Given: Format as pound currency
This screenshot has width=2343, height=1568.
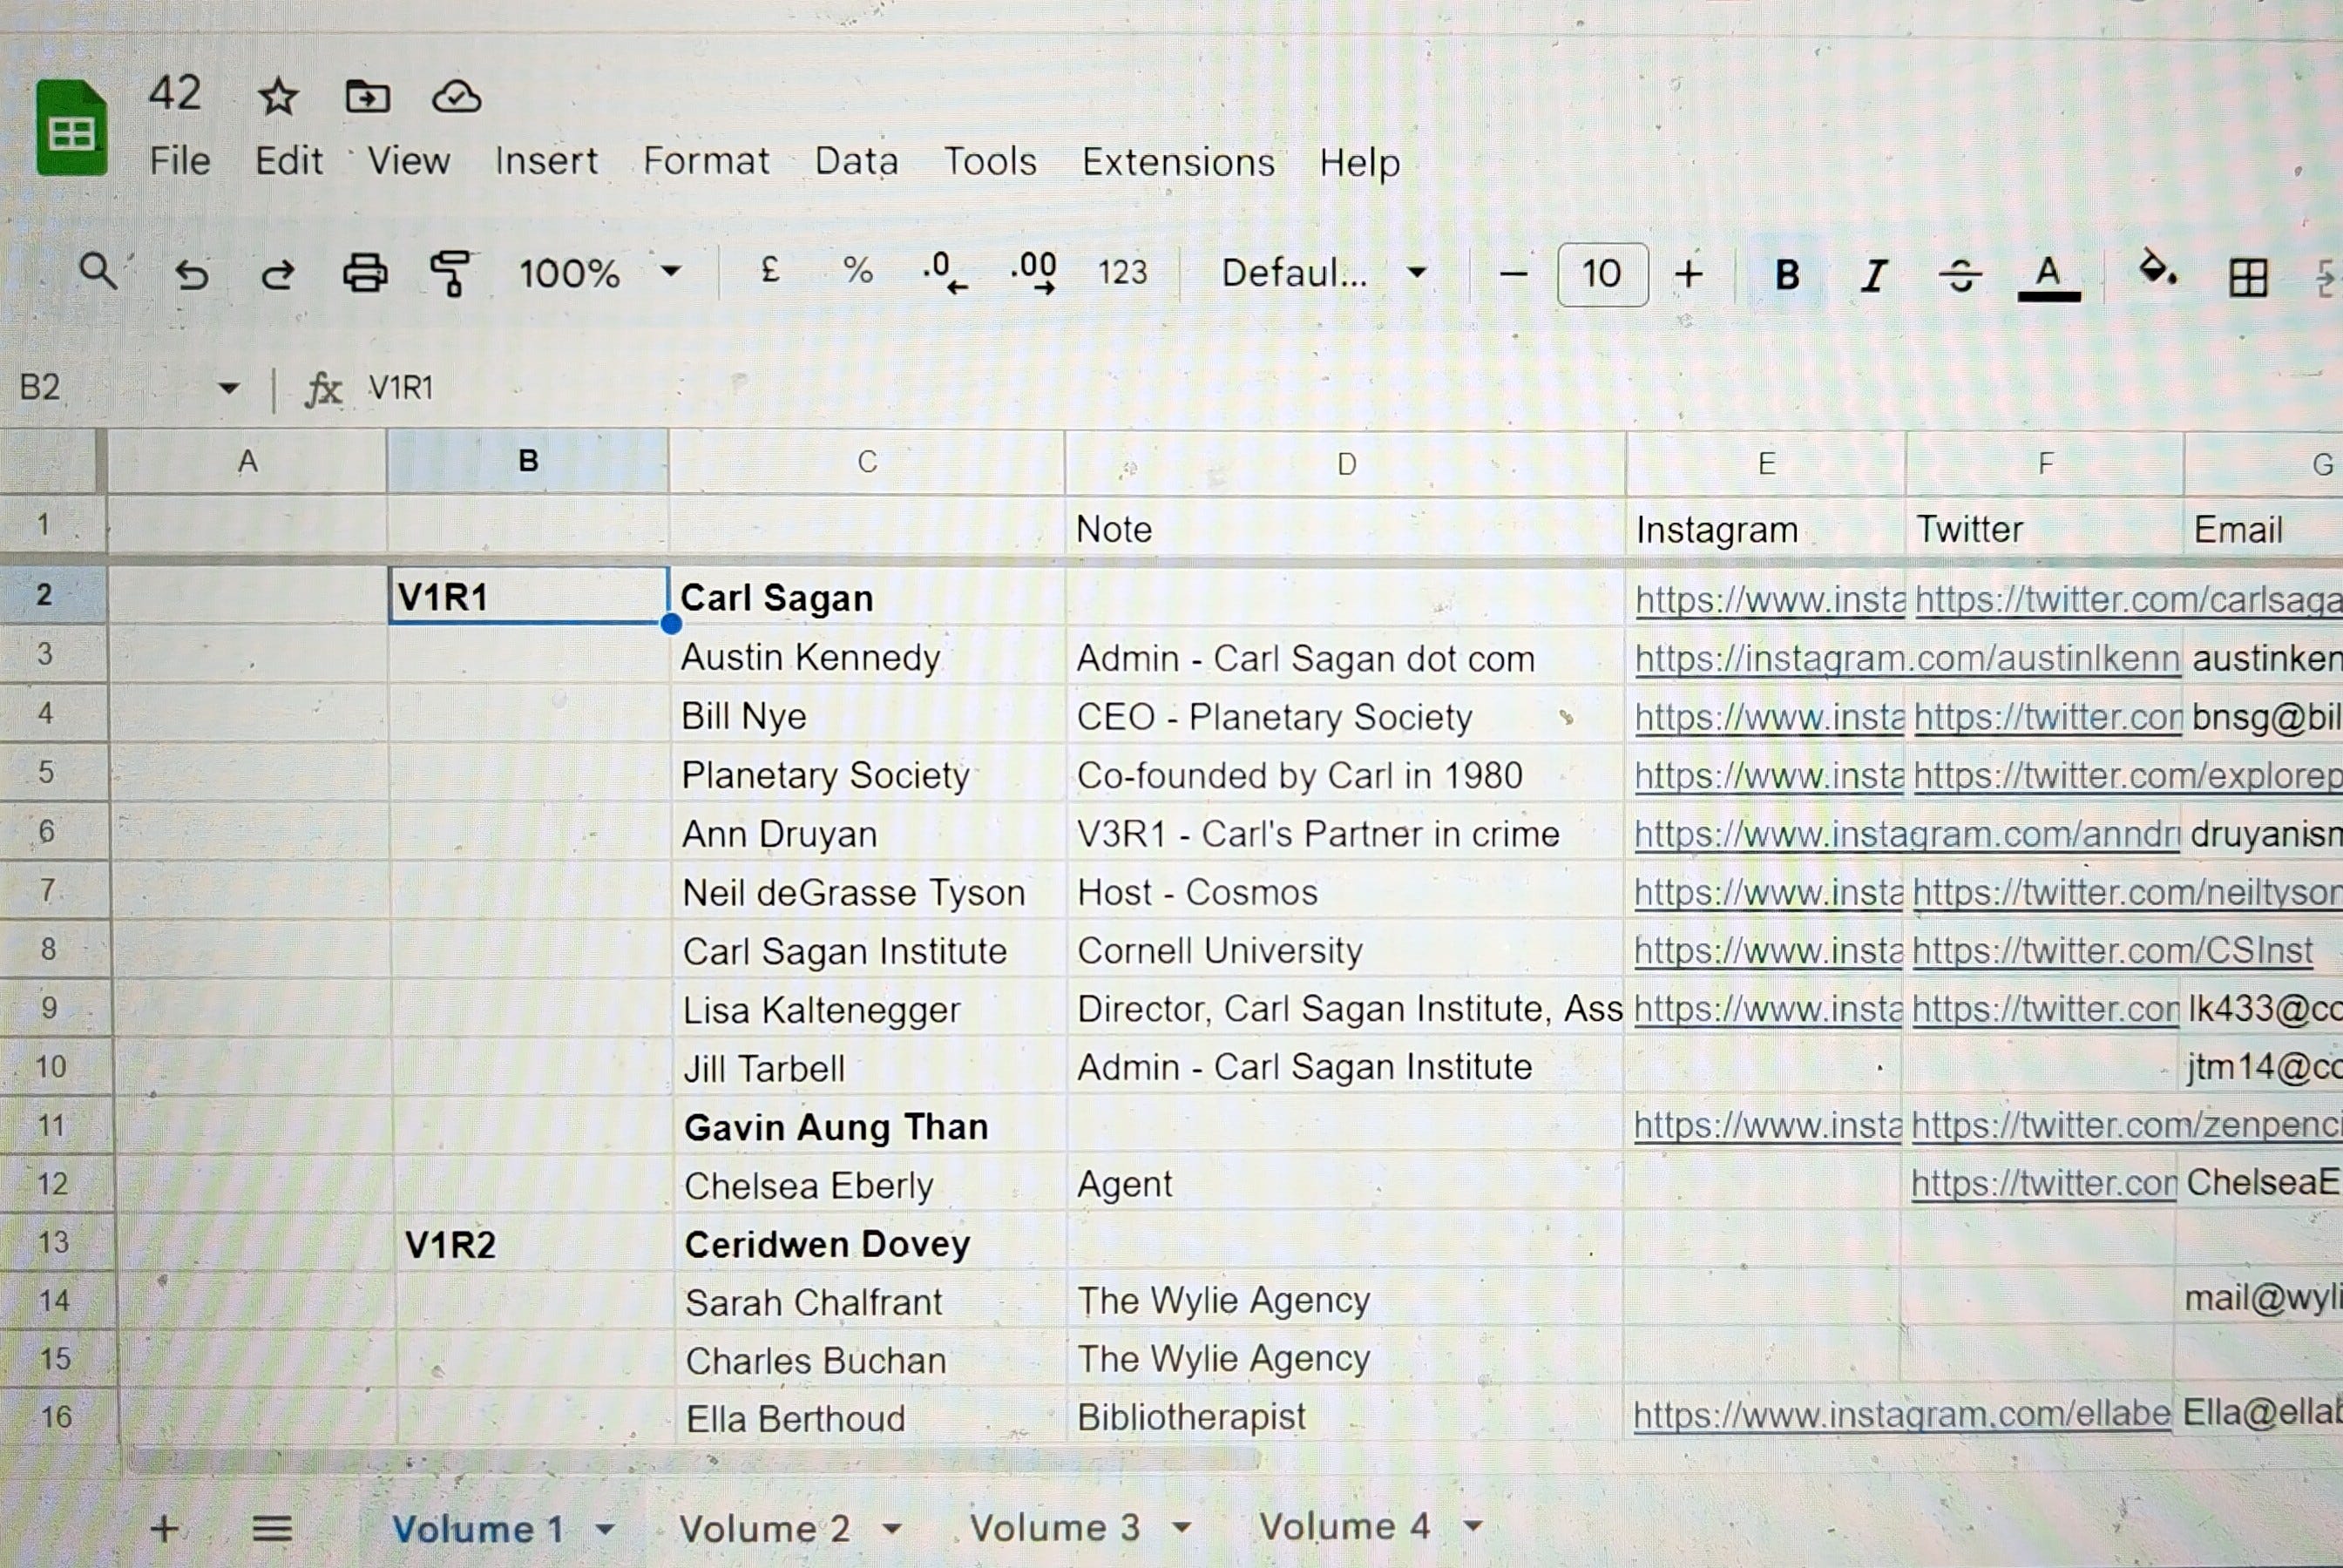Looking at the screenshot, I should [769, 270].
